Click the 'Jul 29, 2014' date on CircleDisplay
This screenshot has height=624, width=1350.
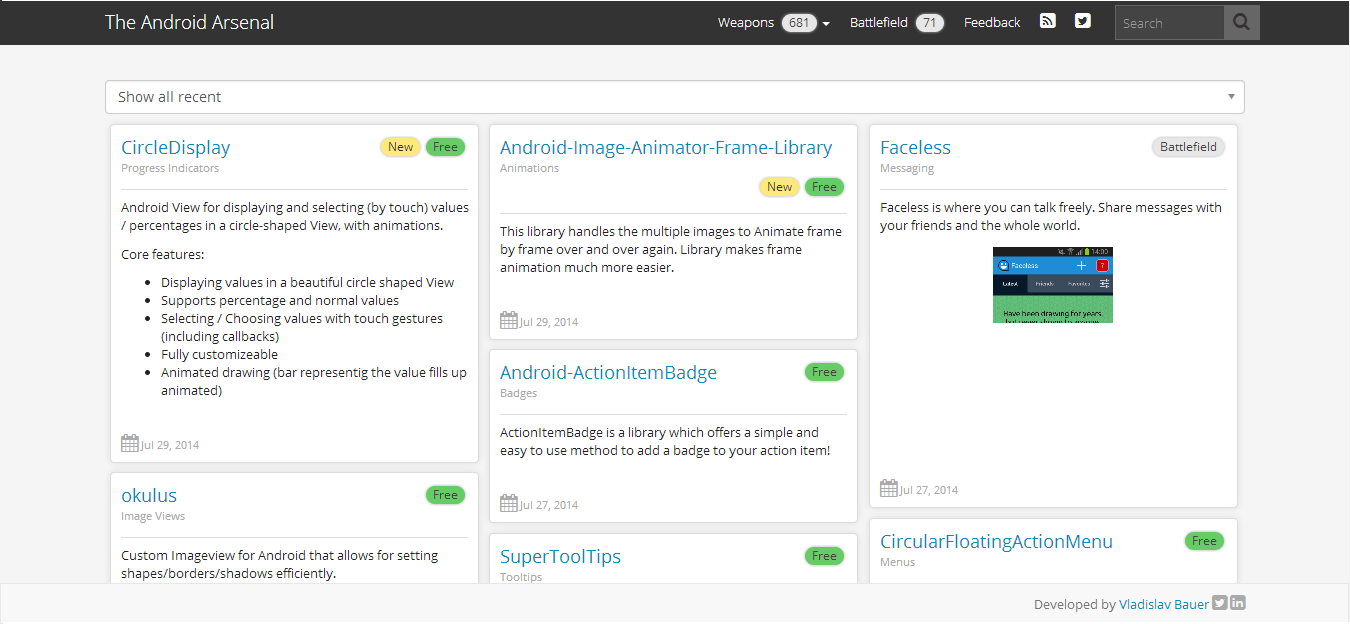tap(170, 445)
